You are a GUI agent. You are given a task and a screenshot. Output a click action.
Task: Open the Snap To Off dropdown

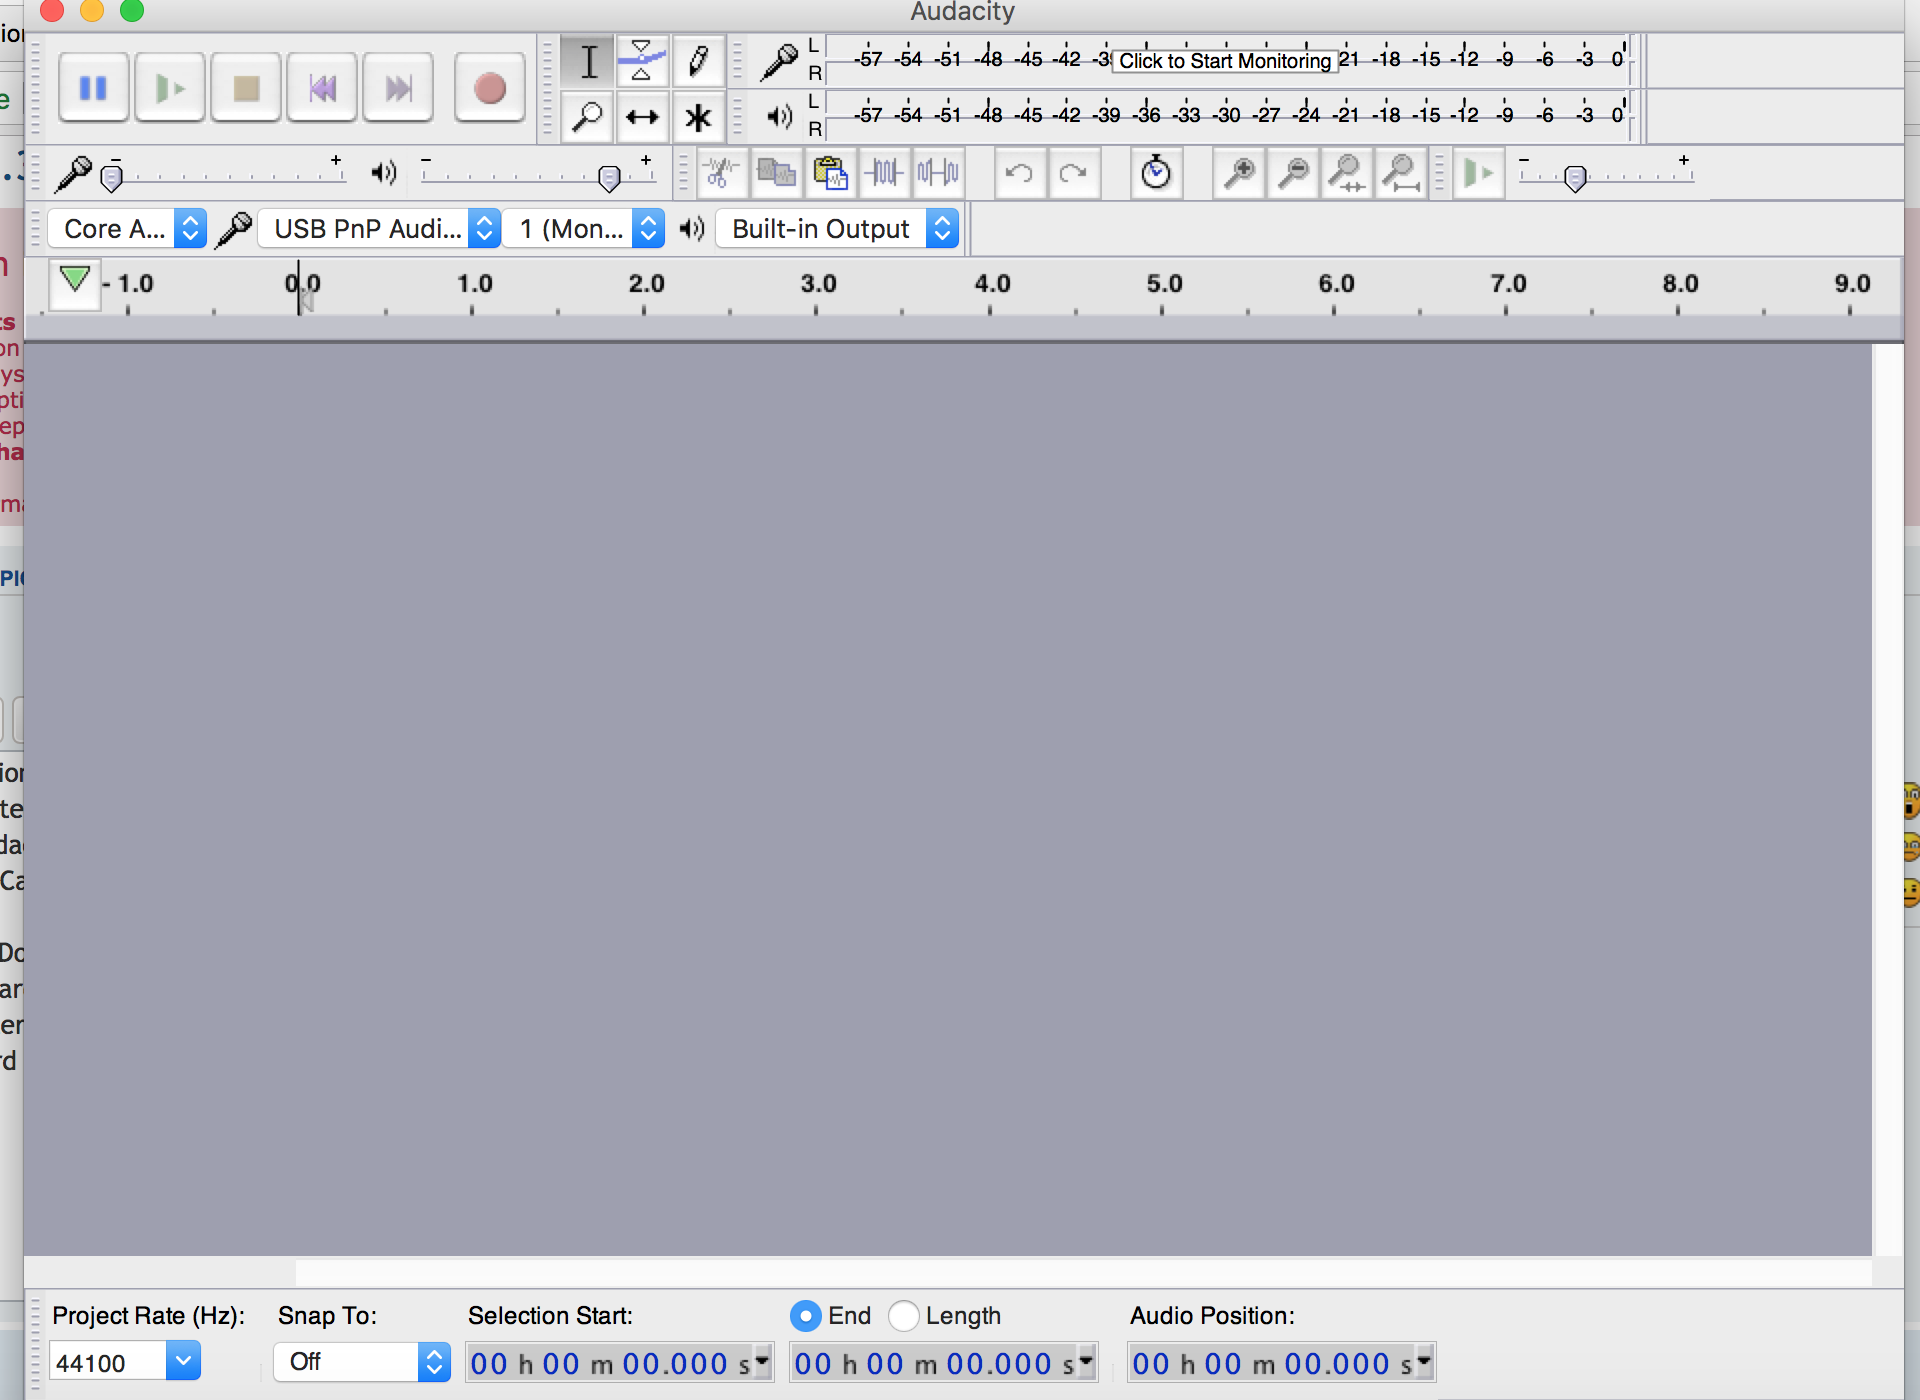click(x=362, y=1362)
